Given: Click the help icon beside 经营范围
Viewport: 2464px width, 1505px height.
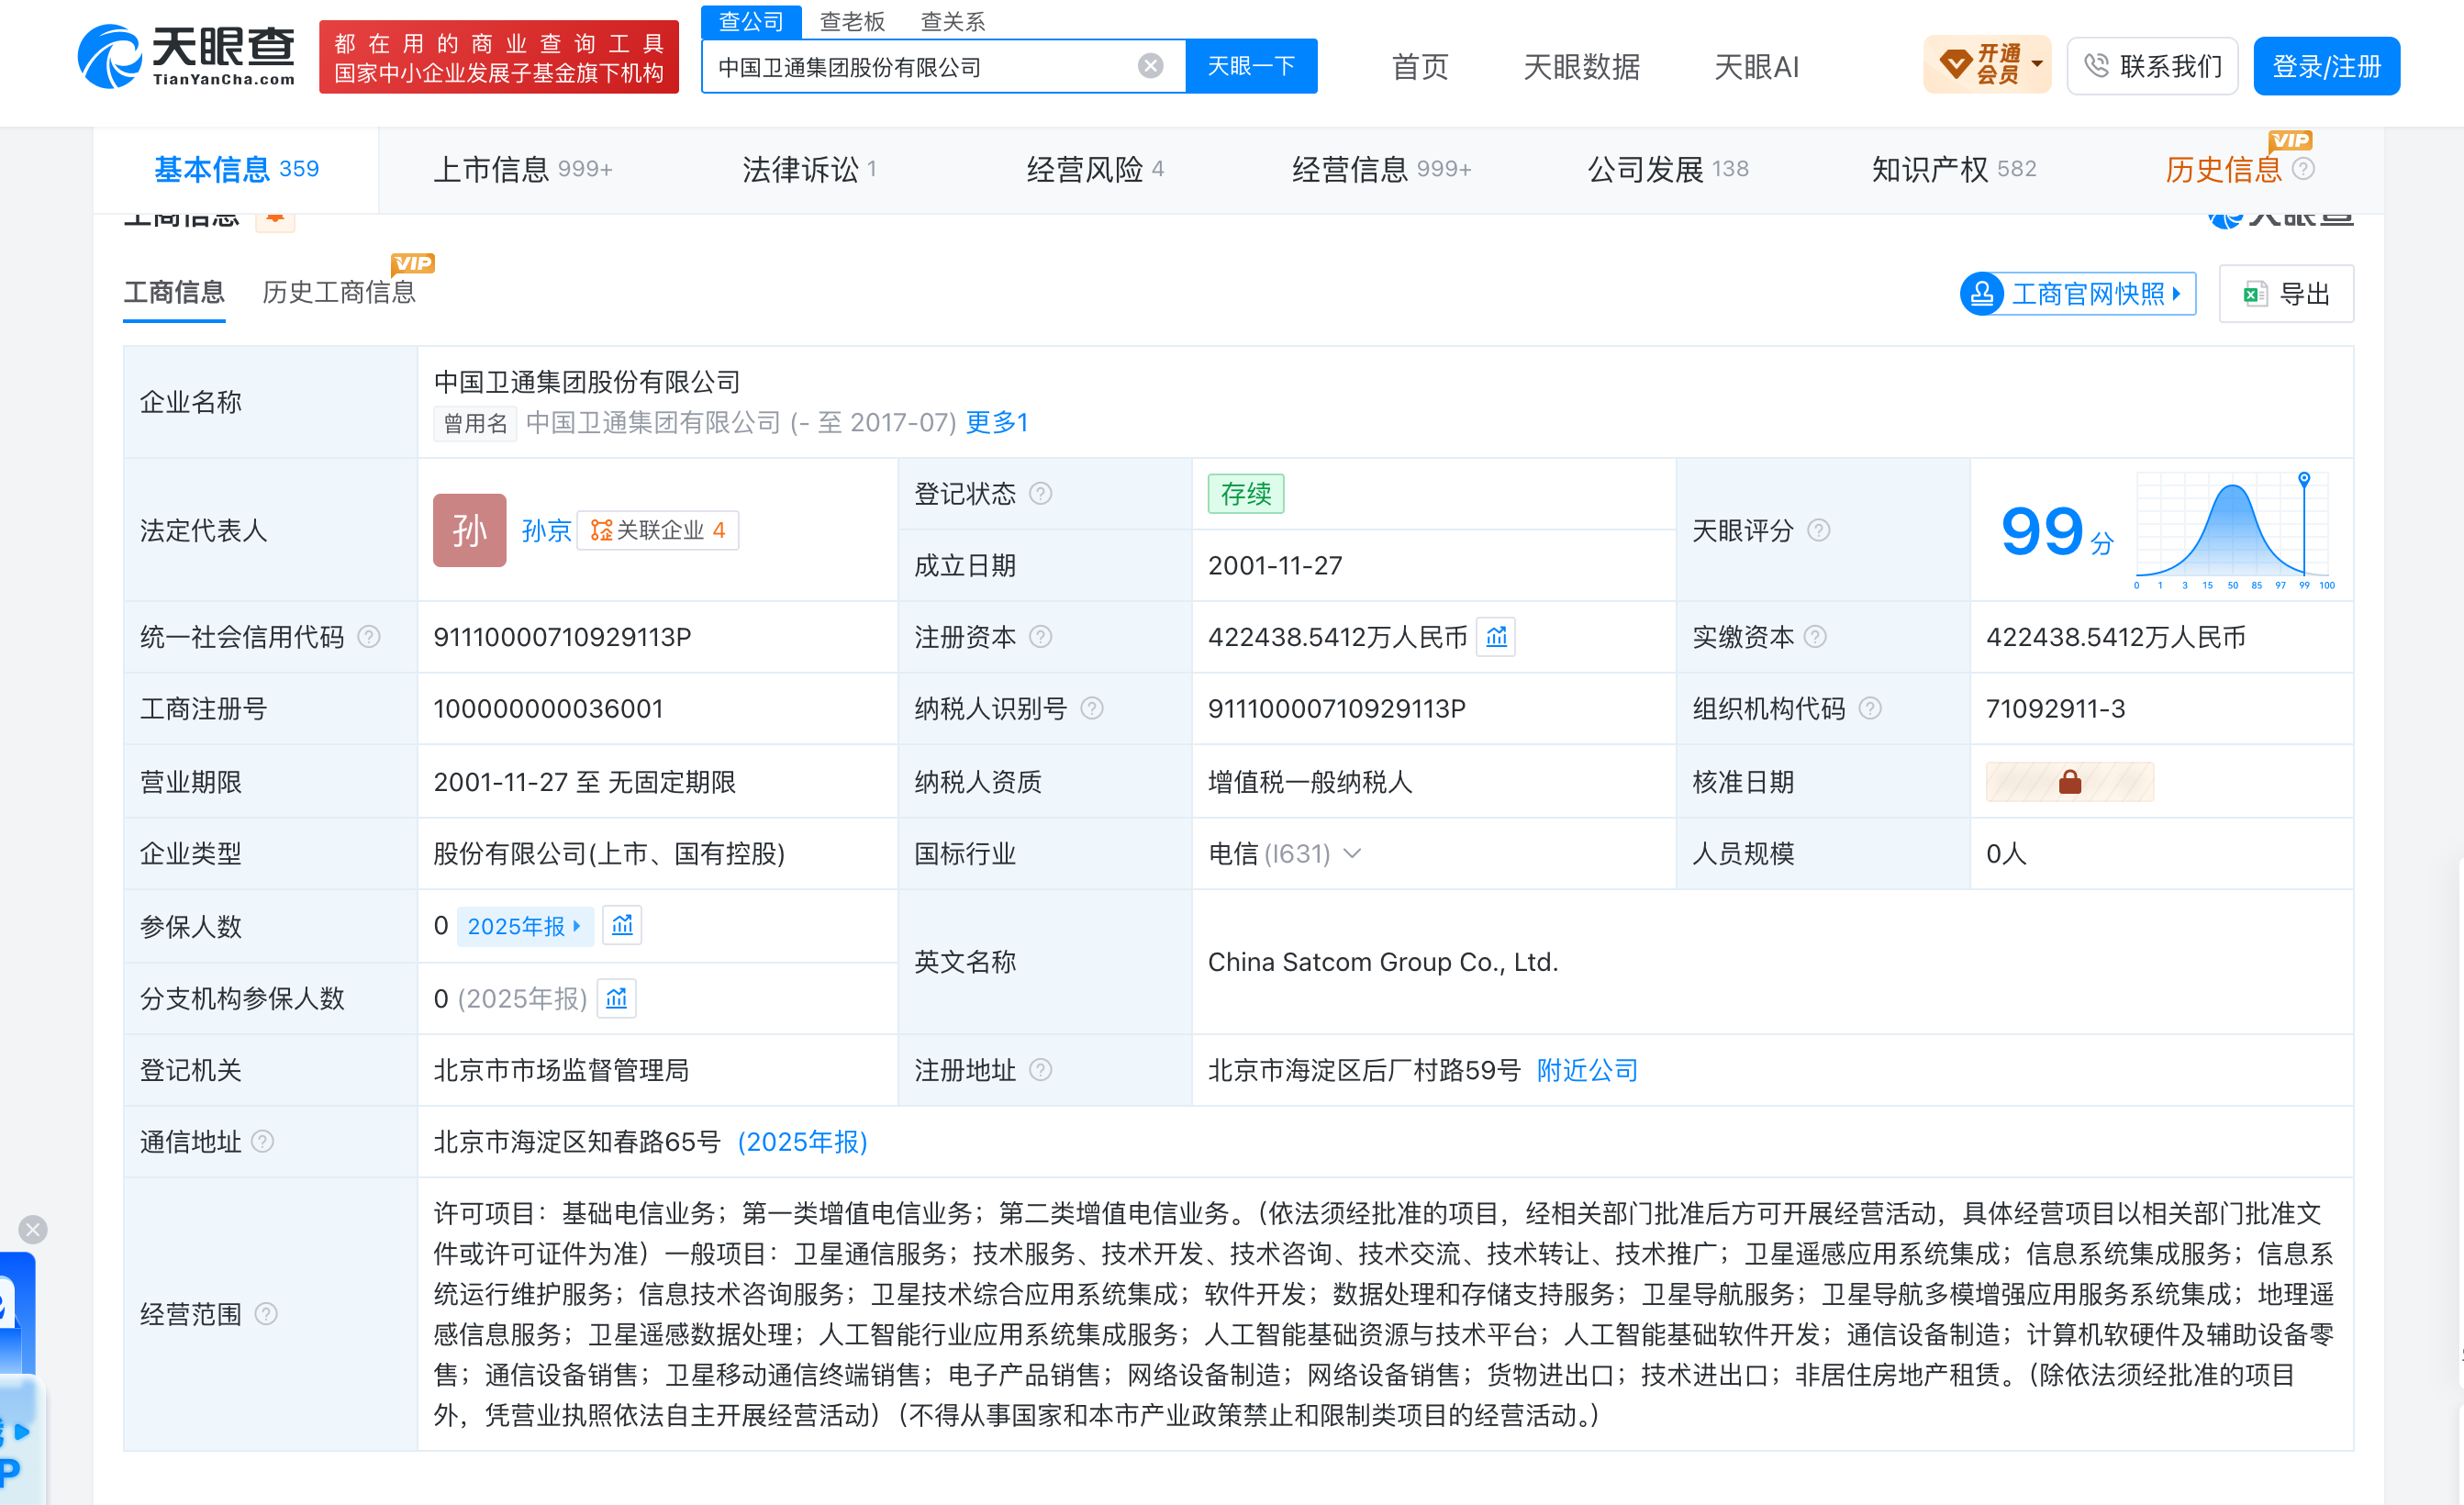Looking at the screenshot, I should click(266, 1313).
